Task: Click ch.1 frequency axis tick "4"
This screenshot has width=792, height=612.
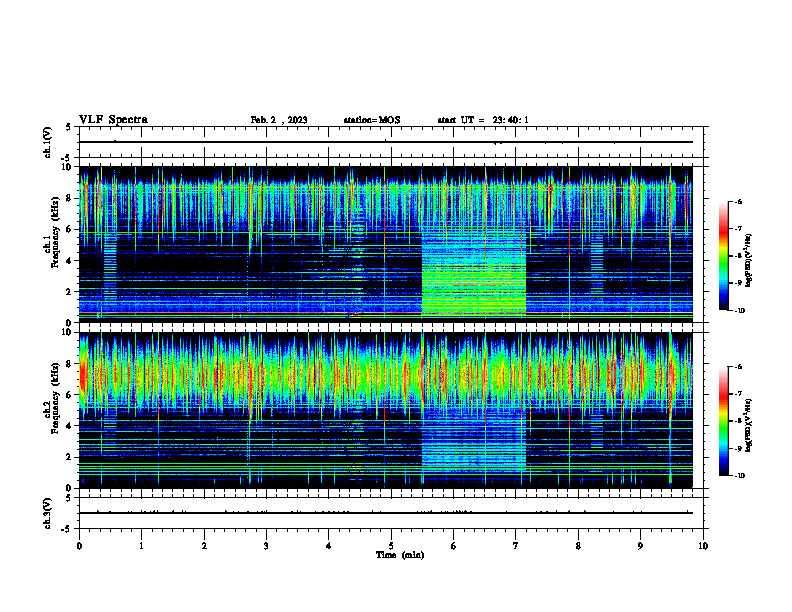Action: [69, 261]
